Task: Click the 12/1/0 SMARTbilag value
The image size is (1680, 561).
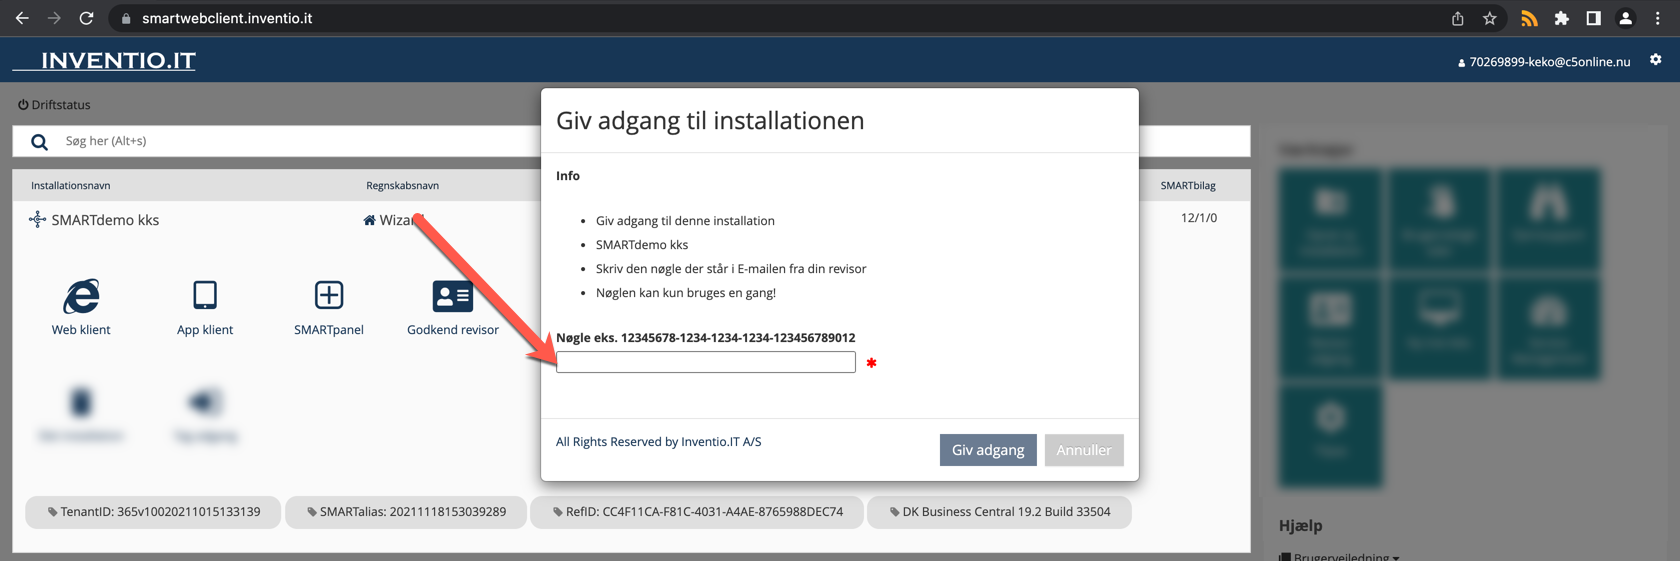Action: tap(1199, 218)
